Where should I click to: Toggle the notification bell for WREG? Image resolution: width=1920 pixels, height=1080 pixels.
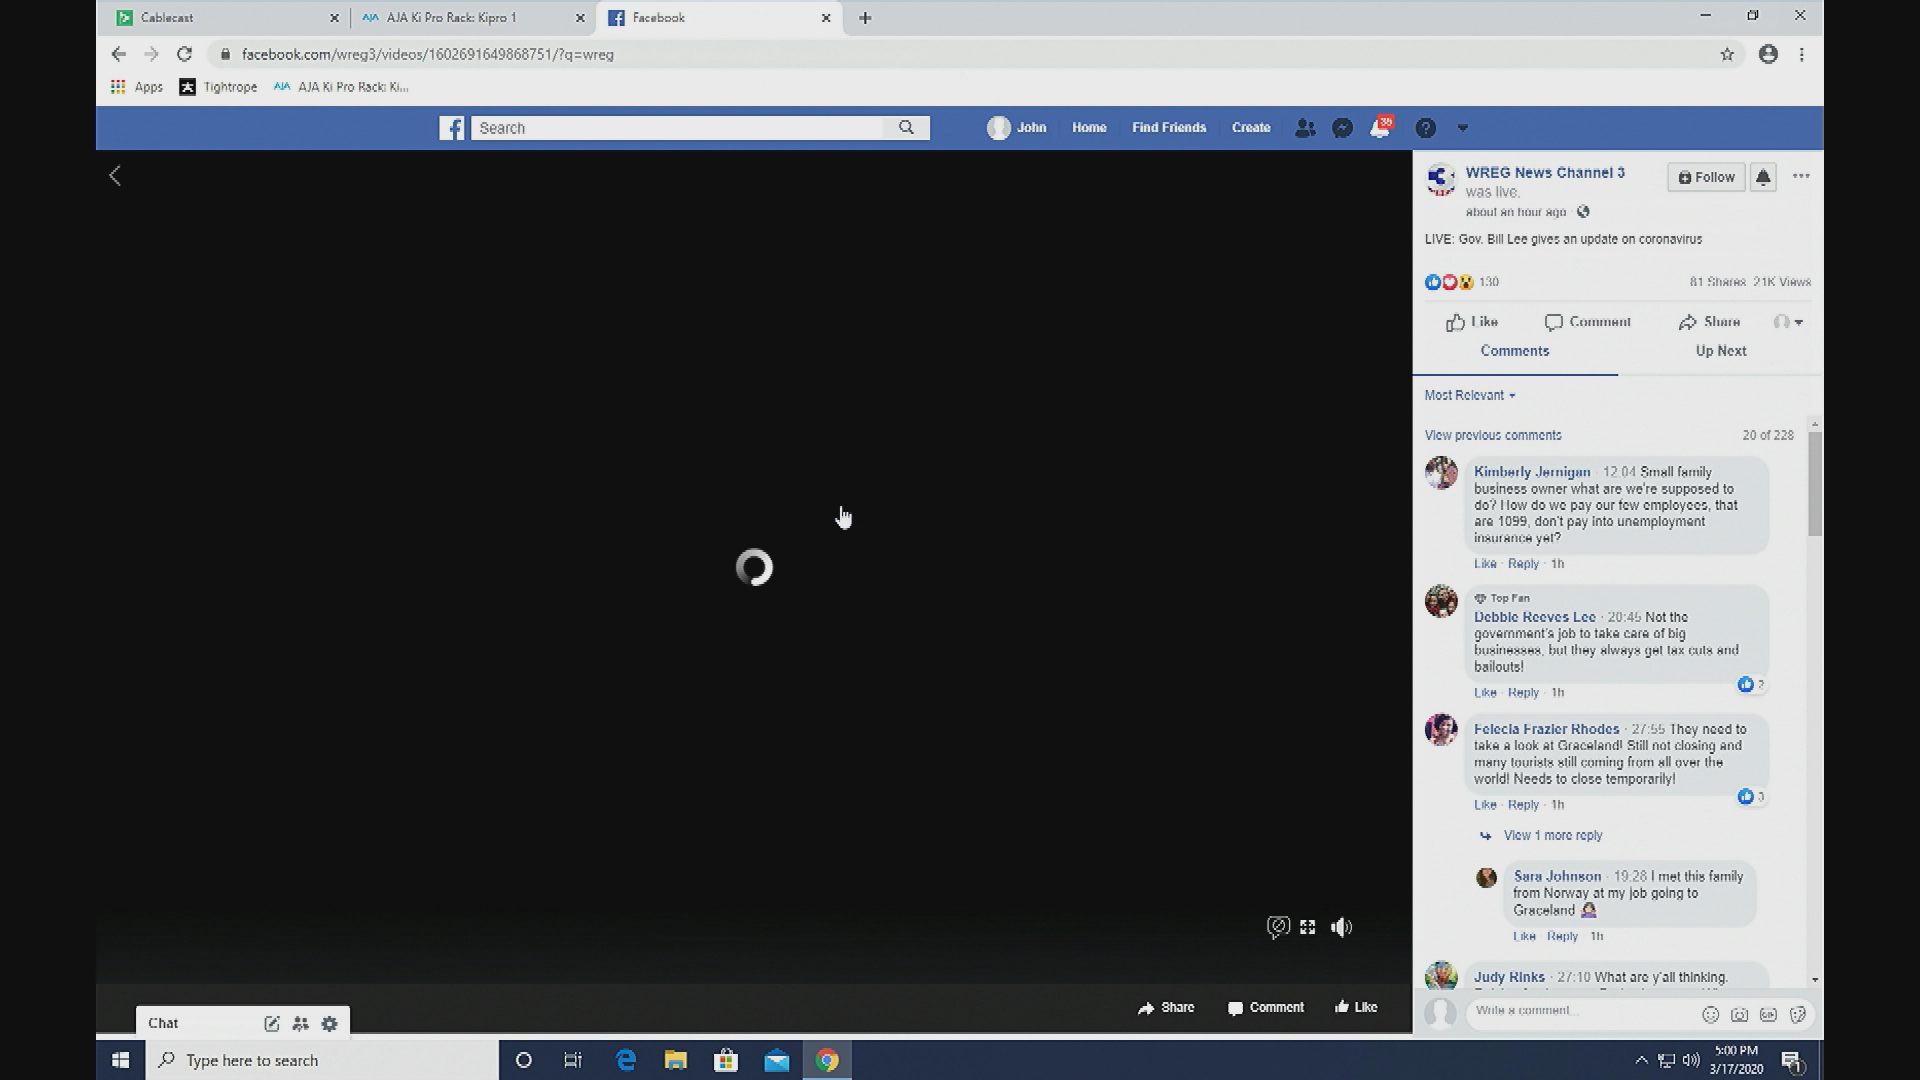point(1763,177)
